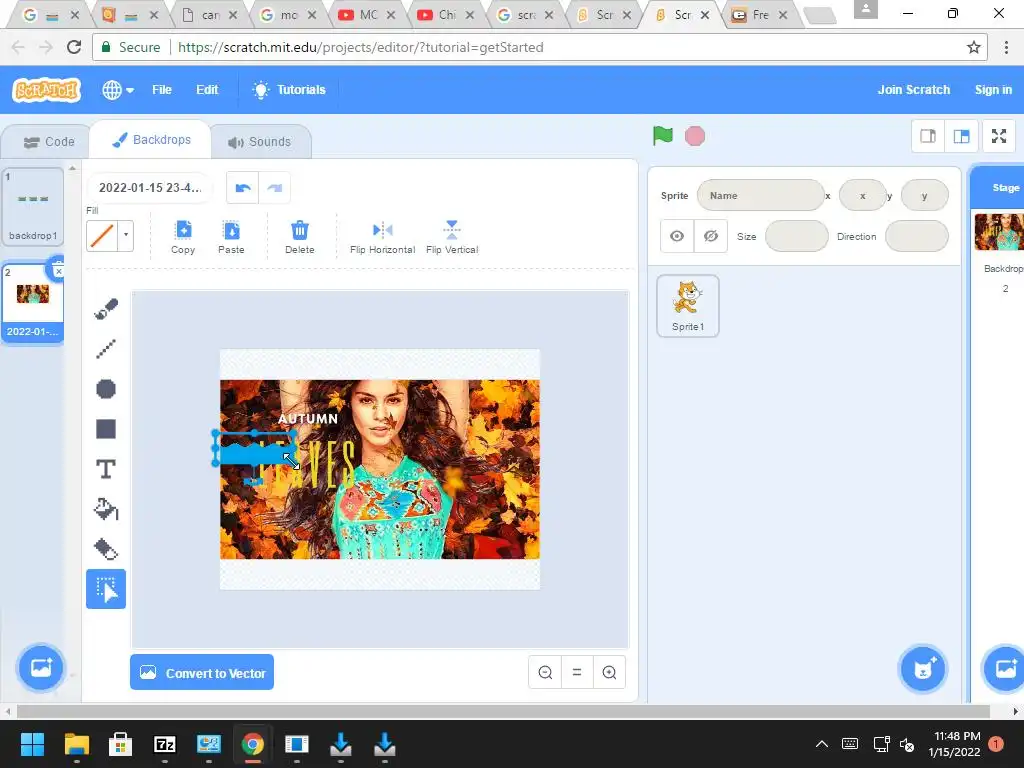Click the Sign in link
Viewport: 1024px width, 768px height.
993,90
